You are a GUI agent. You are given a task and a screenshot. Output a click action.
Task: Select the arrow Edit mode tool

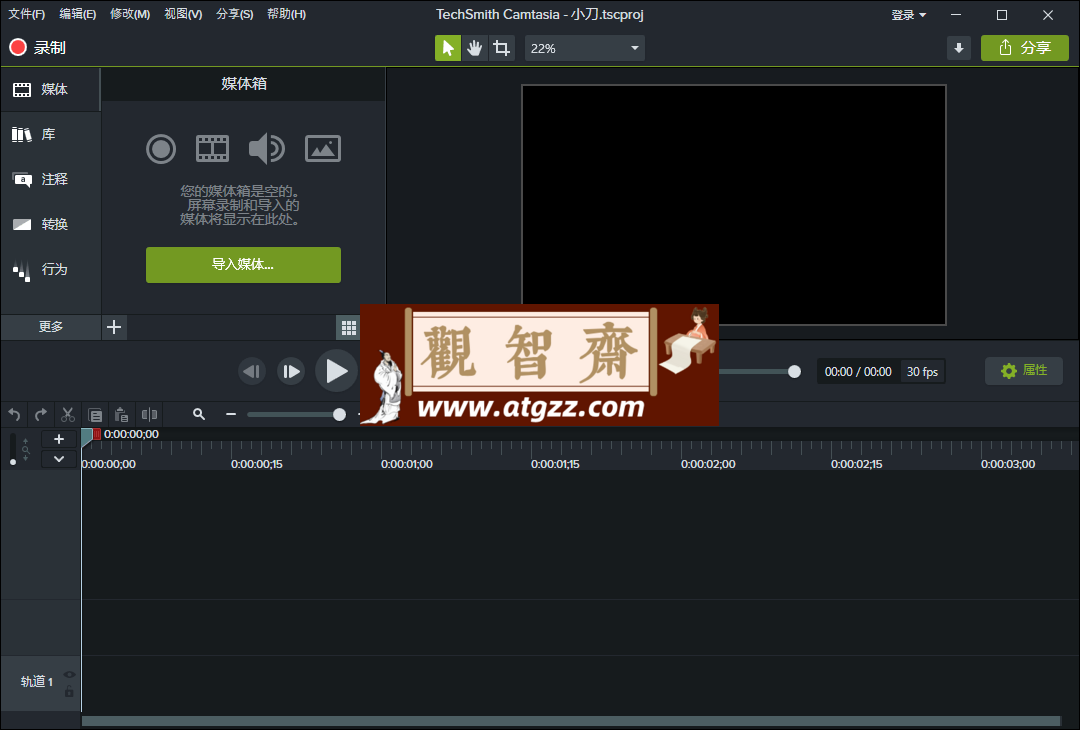[x=448, y=48]
